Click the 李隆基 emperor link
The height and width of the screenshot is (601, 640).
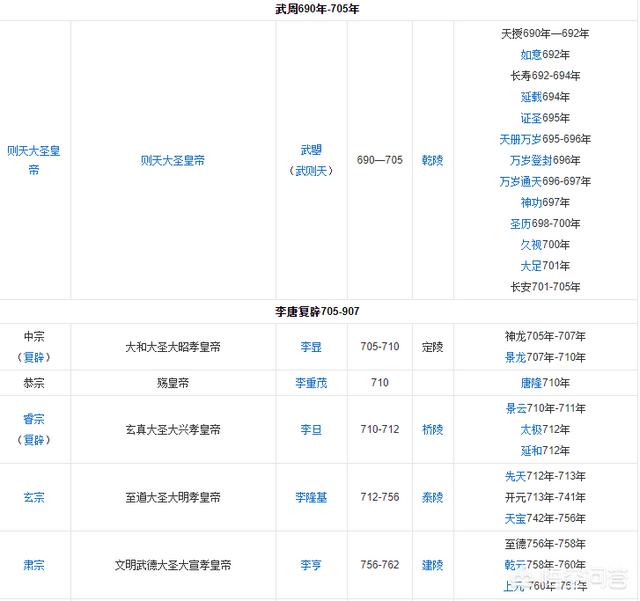click(x=311, y=497)
